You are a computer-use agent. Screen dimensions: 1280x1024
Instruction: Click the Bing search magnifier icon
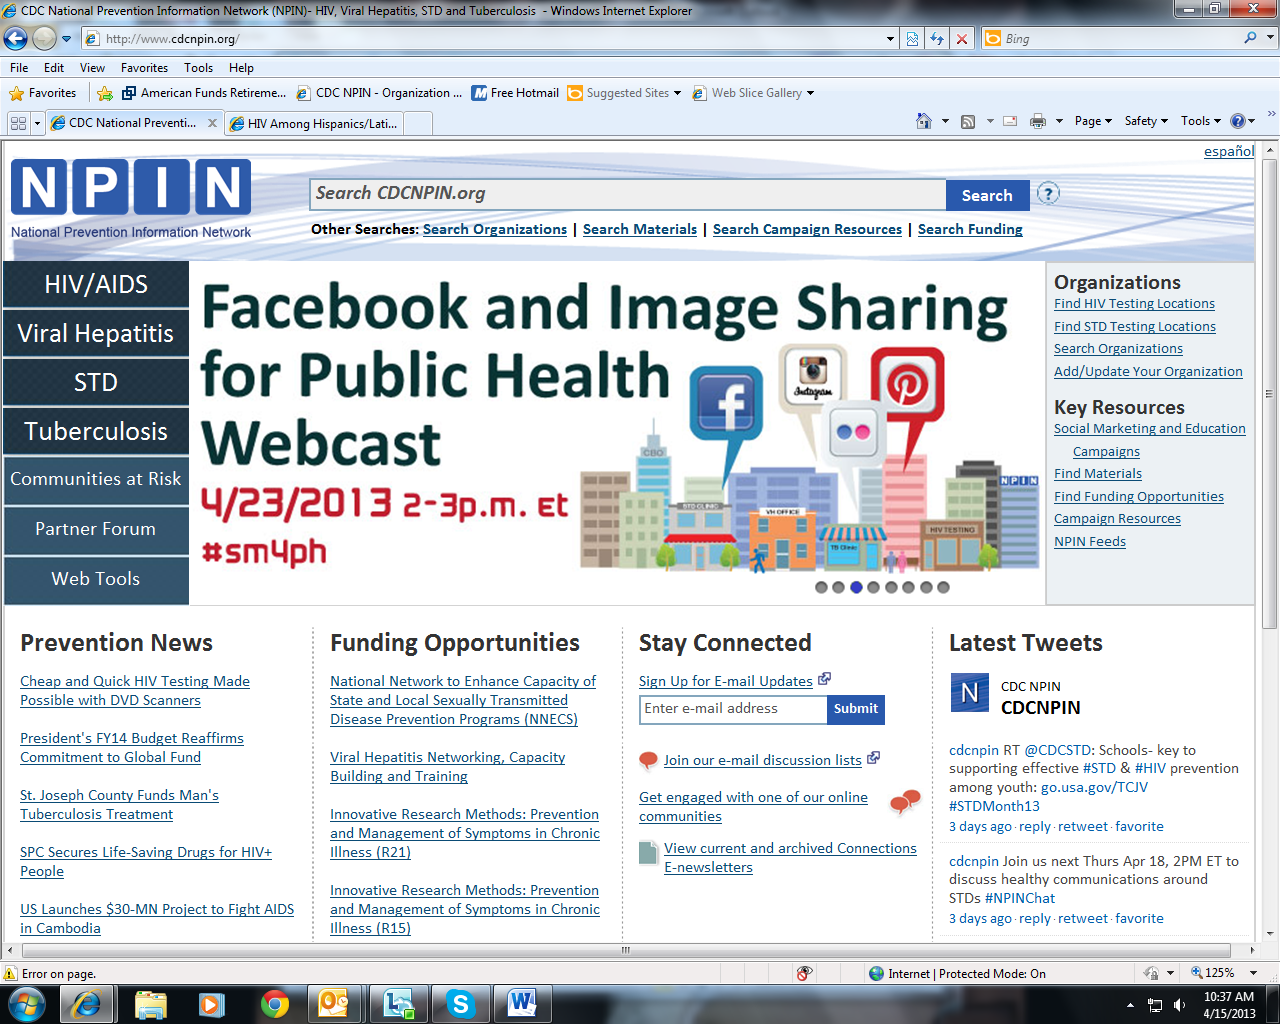tap(1250, 38)
